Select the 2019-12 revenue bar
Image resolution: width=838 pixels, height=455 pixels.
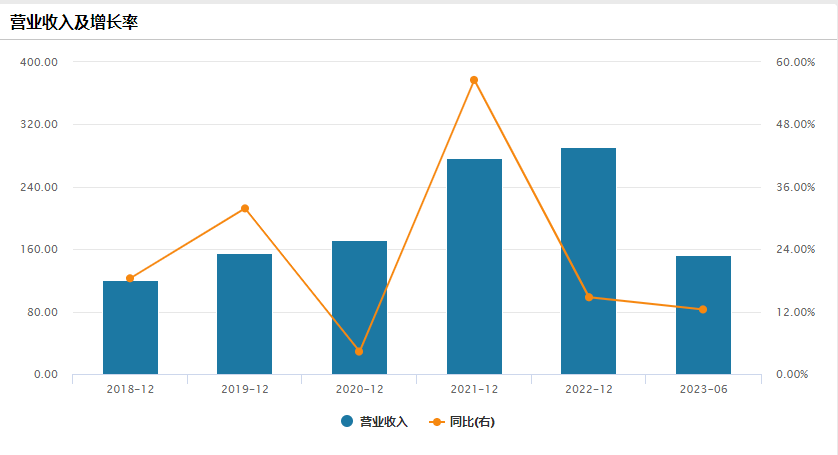[244, 314]
